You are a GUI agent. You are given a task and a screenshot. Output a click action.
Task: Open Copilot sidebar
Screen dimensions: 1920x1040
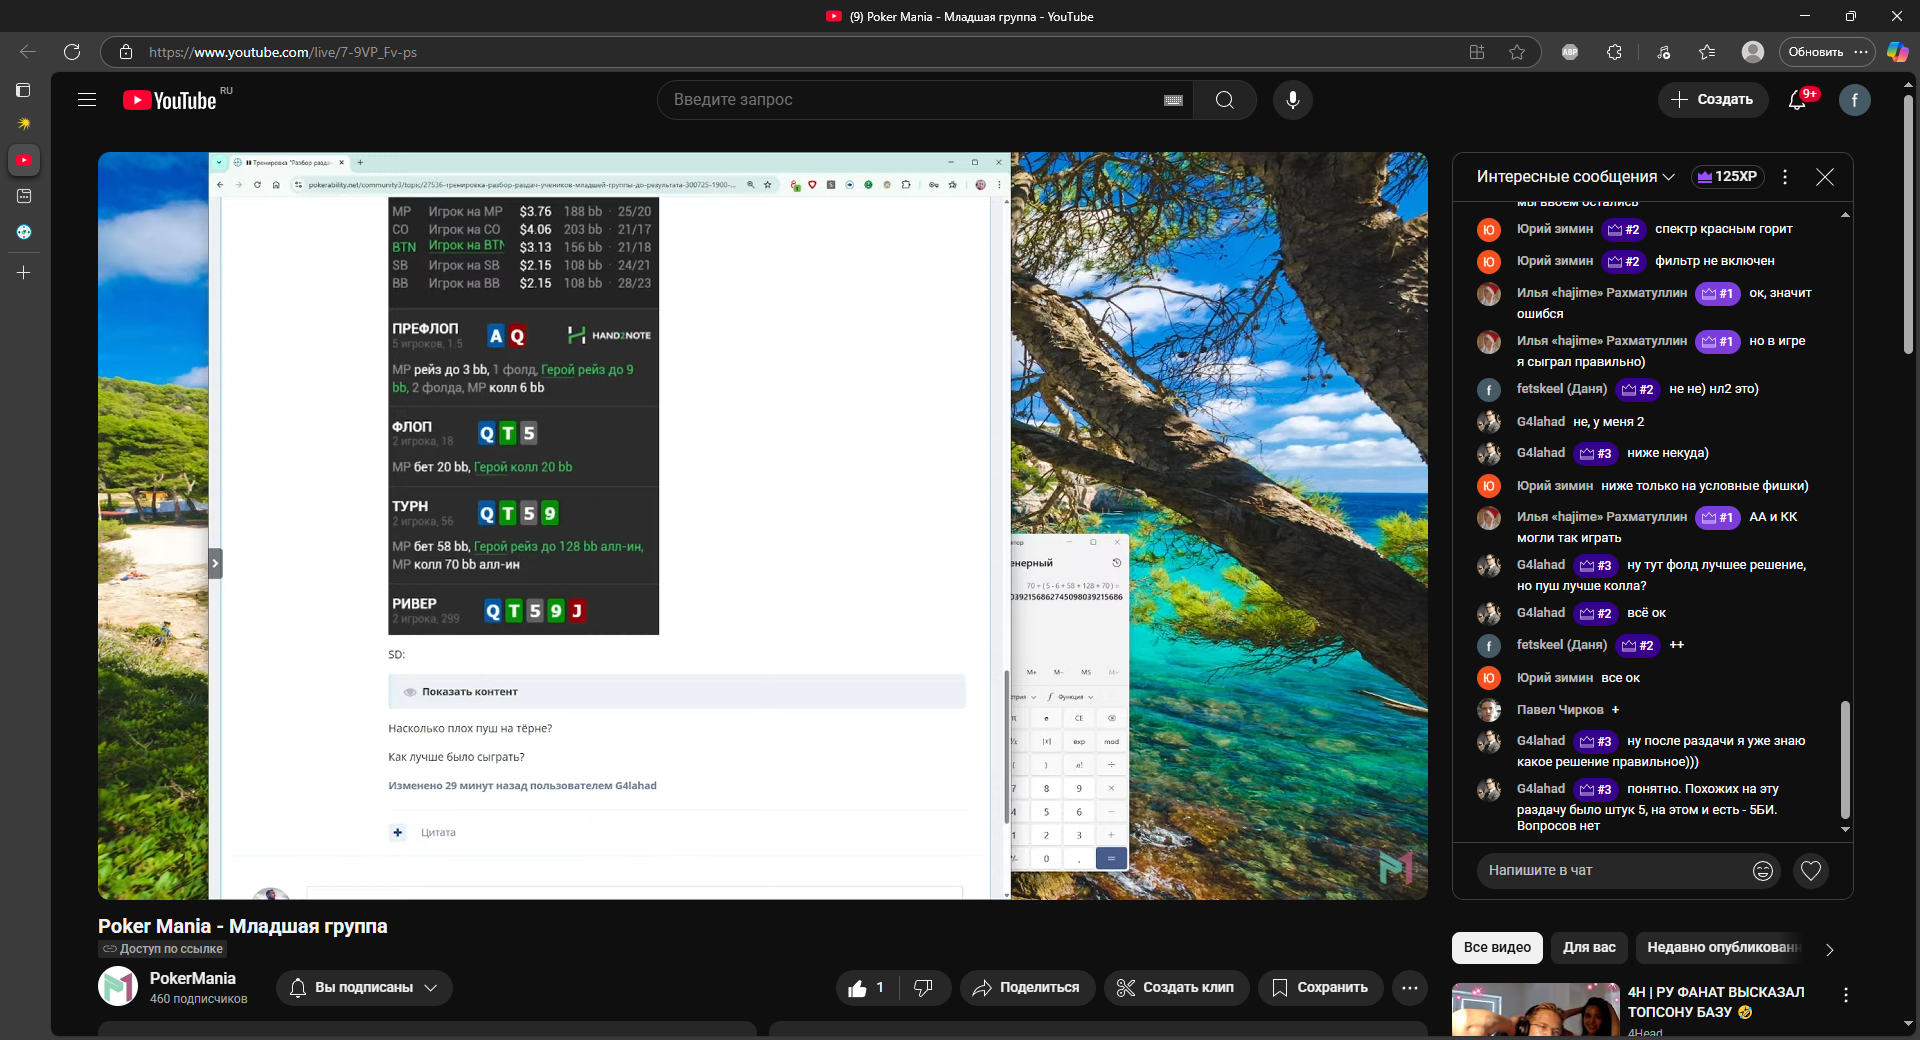click(x=1897, y=52)
